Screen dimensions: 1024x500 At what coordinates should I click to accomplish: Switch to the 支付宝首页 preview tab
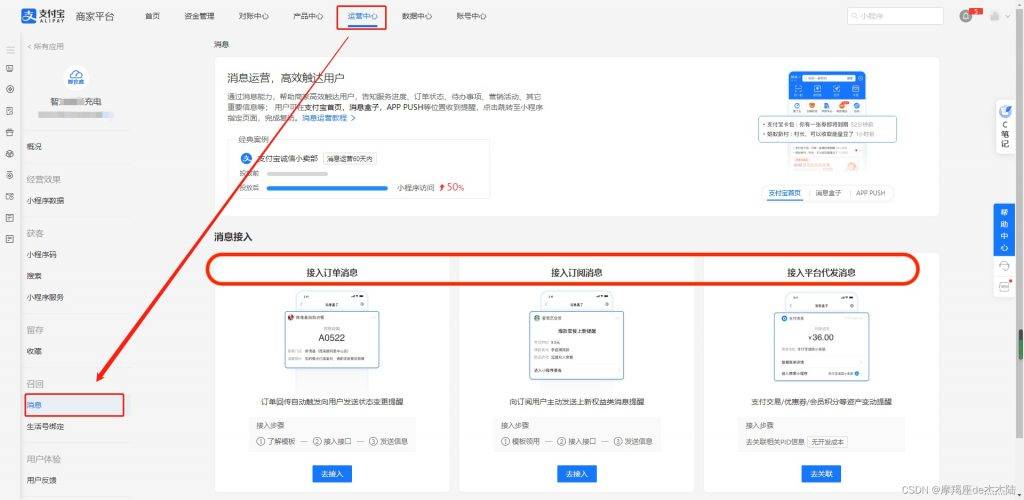[785, 193]
